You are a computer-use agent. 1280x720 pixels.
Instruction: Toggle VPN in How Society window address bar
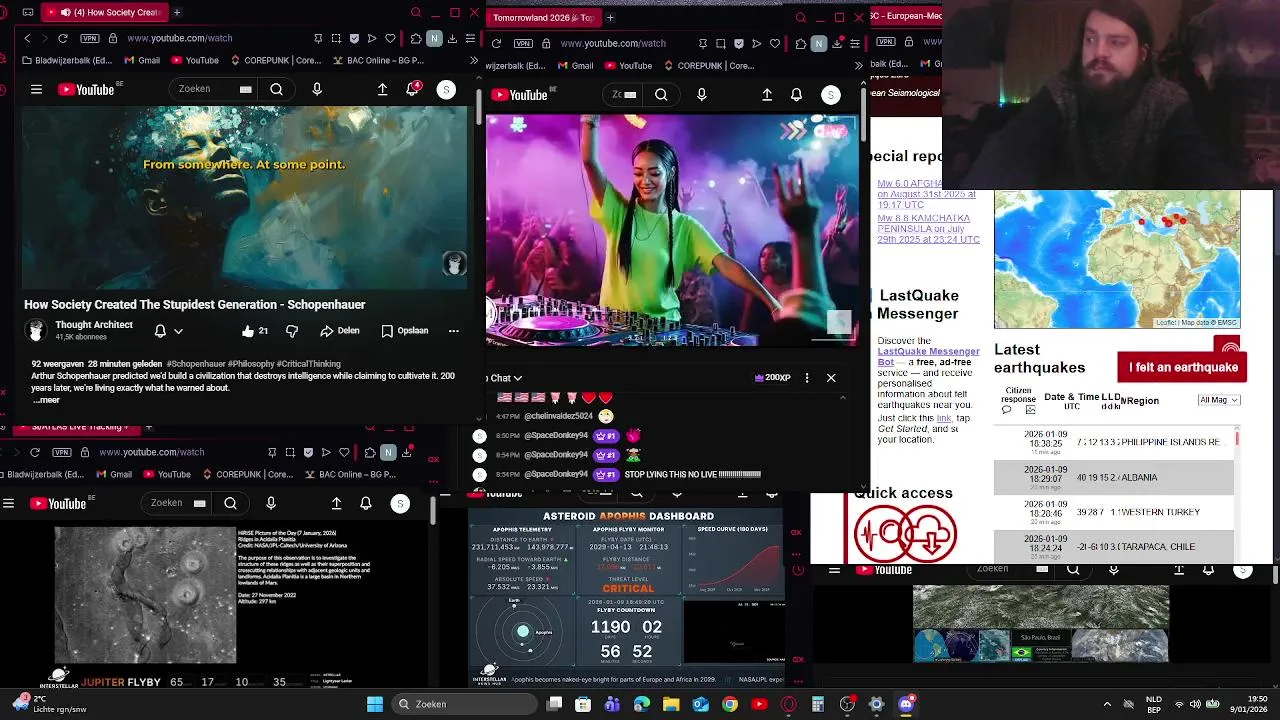[89, 38]
